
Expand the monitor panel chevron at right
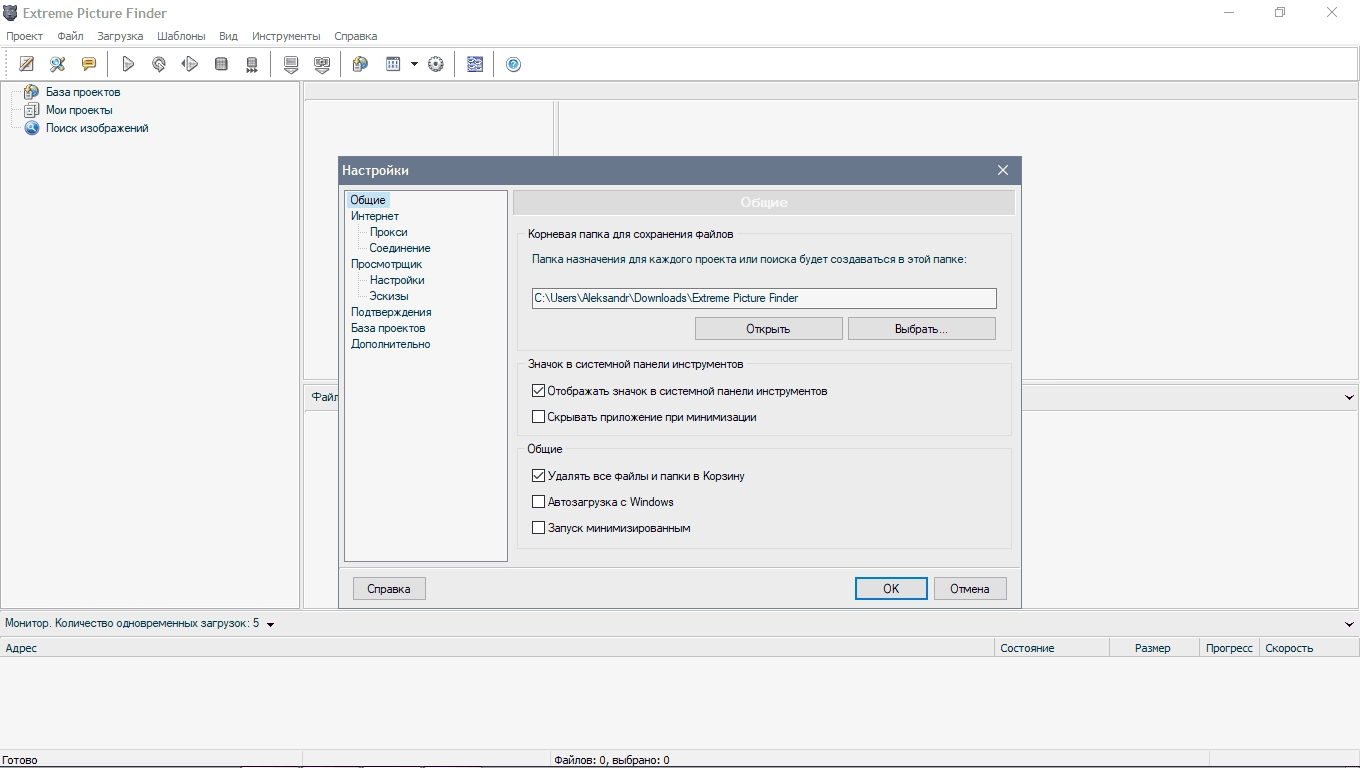point(1349,624)
